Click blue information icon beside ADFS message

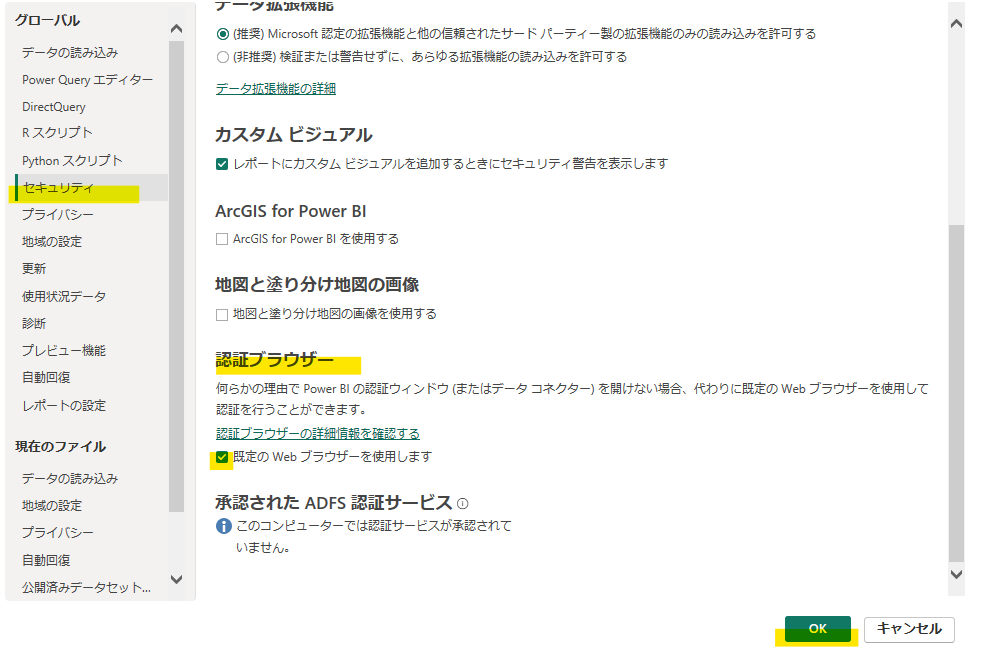[x=224, y=526]
